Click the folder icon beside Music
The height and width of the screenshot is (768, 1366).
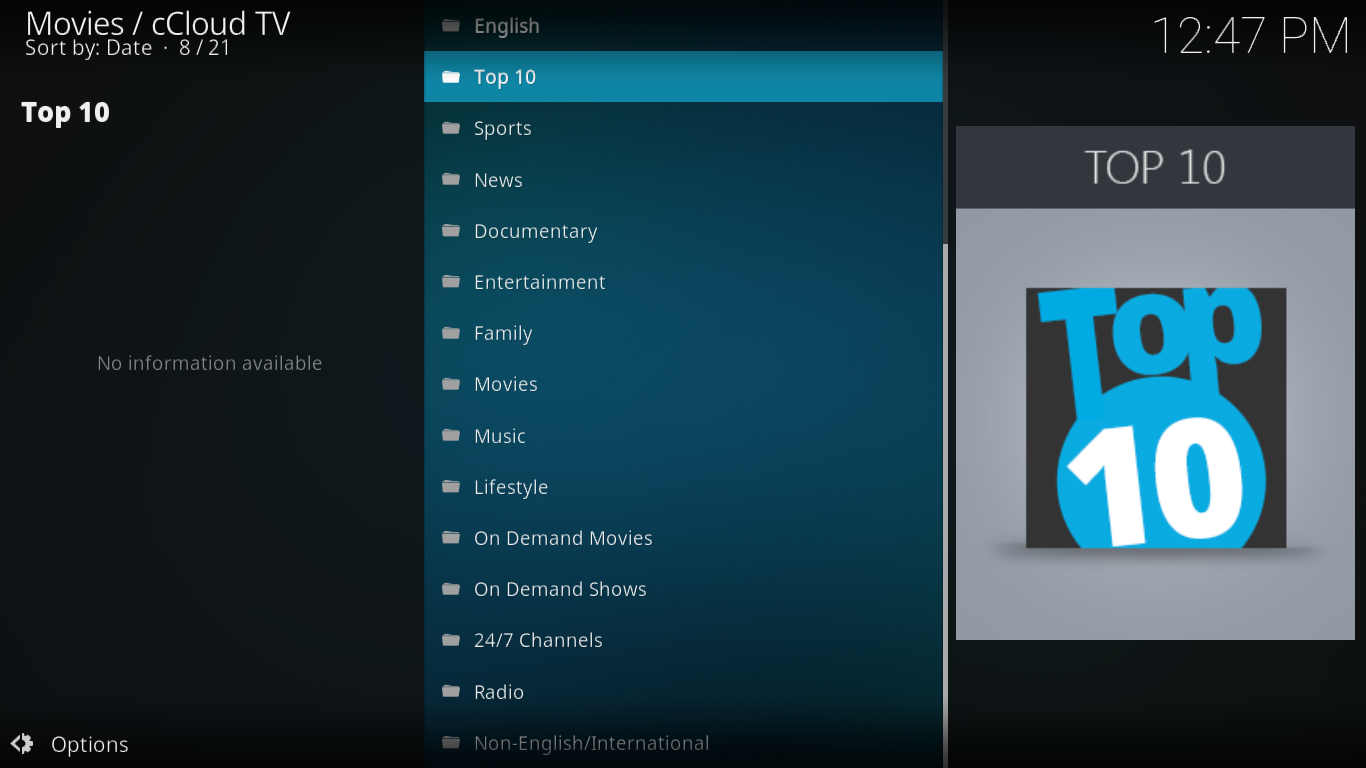tap(451, 436)
